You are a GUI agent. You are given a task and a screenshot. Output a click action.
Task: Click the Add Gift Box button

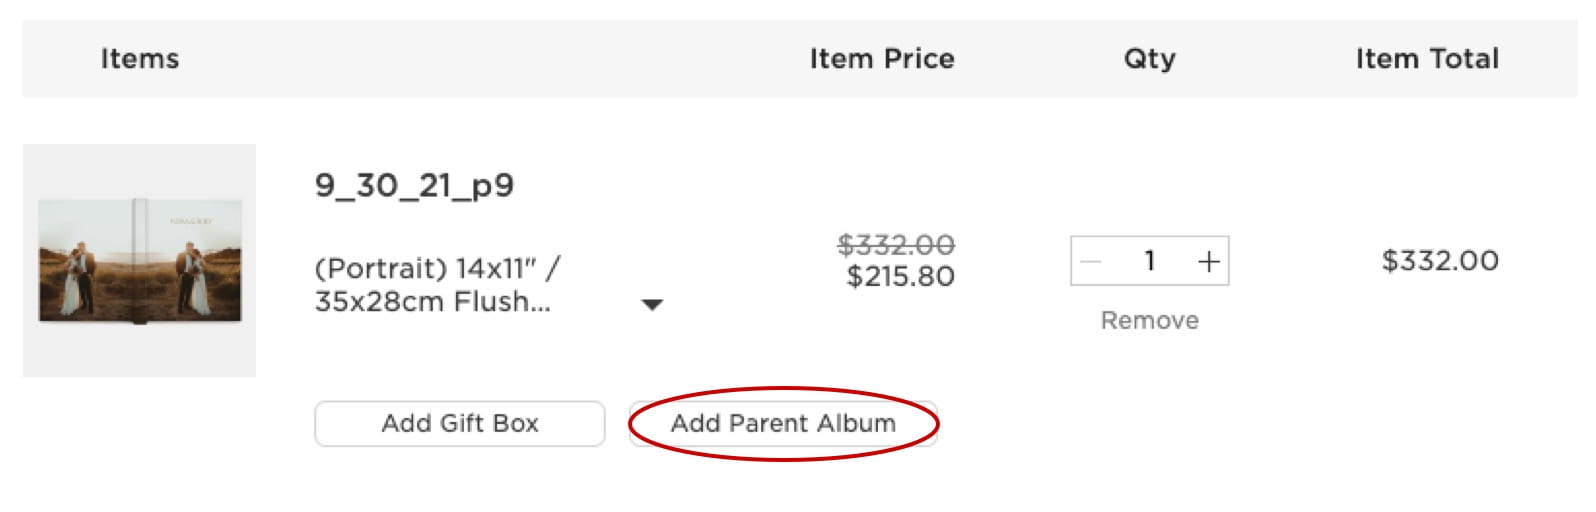(x=460, y=424)
